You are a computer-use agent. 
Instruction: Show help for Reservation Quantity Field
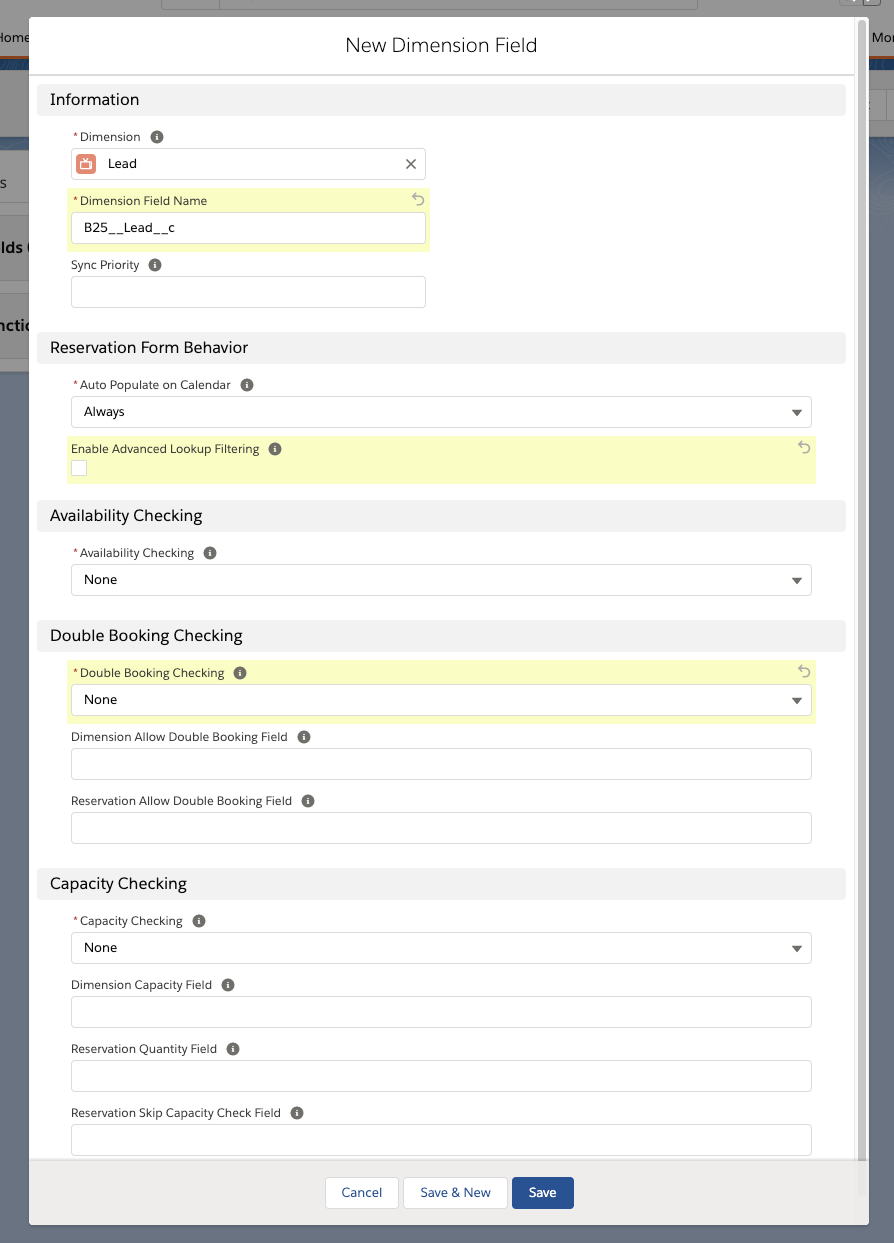click(233, 1049)
